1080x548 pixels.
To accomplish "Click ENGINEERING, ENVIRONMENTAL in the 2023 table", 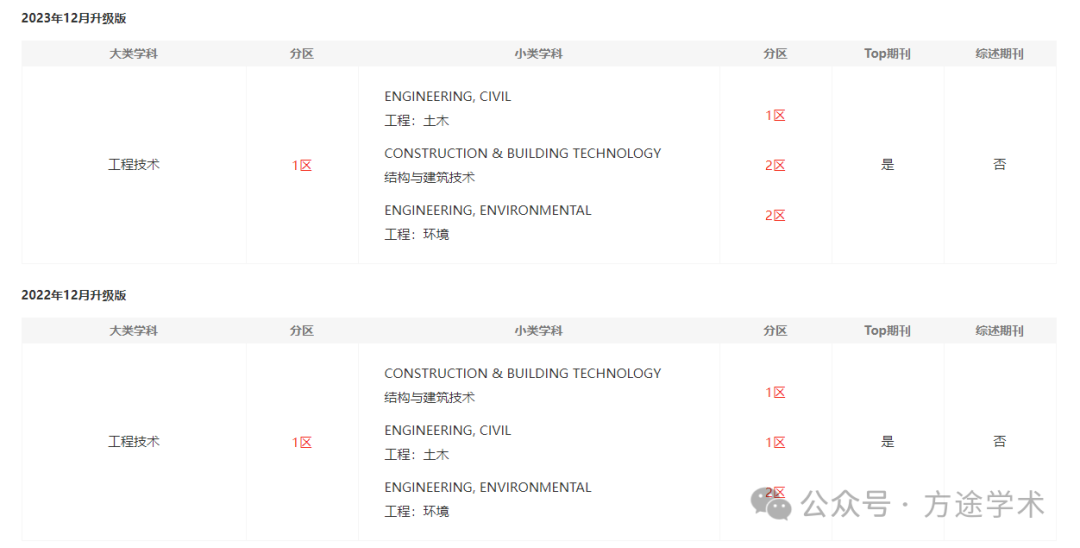I will point(488,211).
